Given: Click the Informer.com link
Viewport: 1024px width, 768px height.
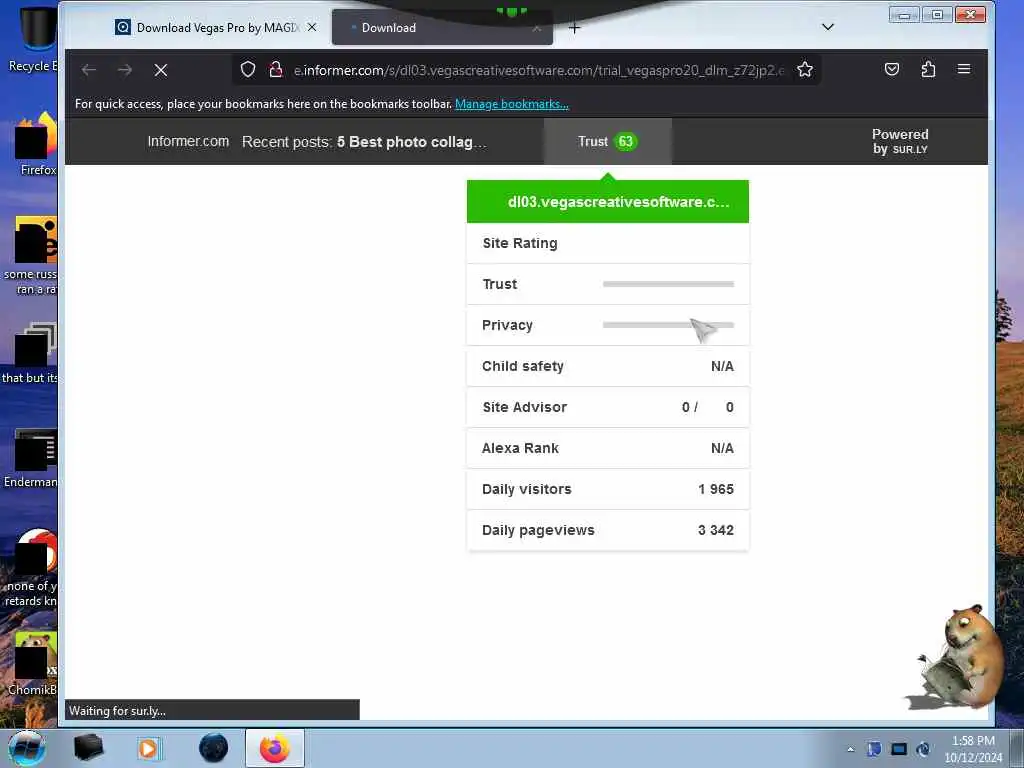Looking at the screenshot, I should (188, 141).
